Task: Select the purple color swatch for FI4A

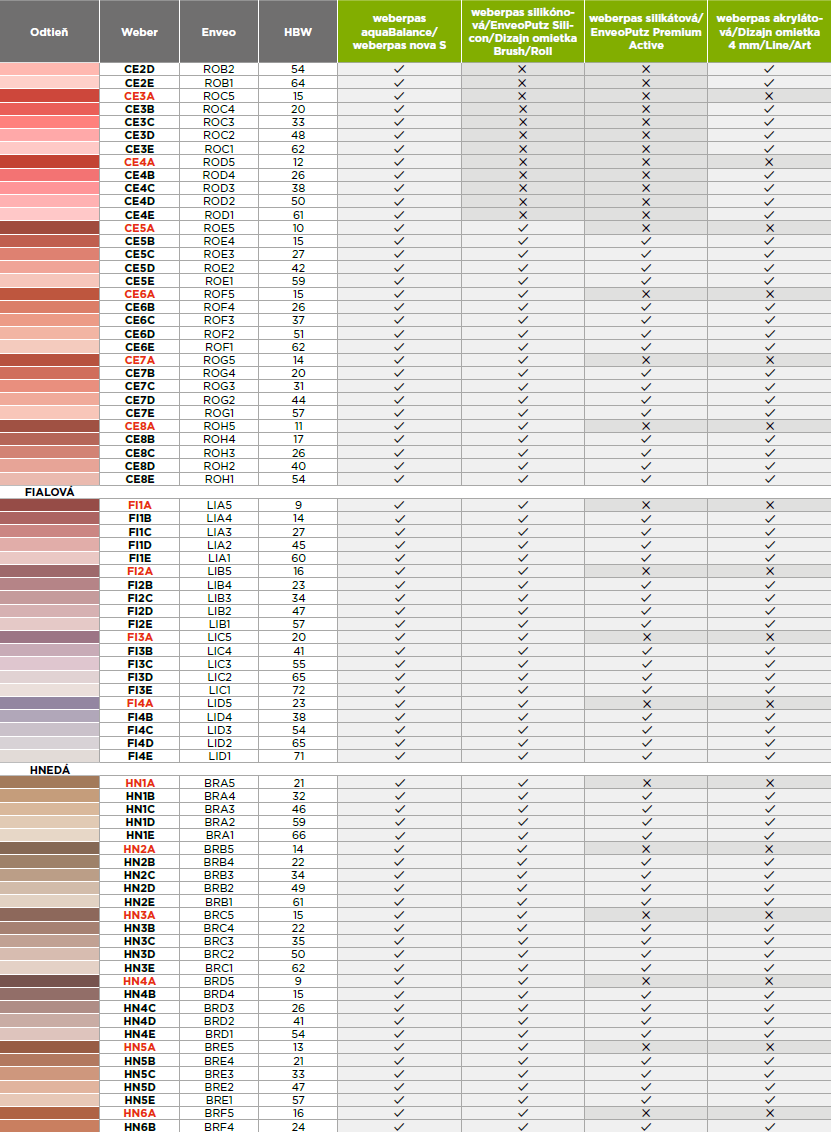Action: 49,703
